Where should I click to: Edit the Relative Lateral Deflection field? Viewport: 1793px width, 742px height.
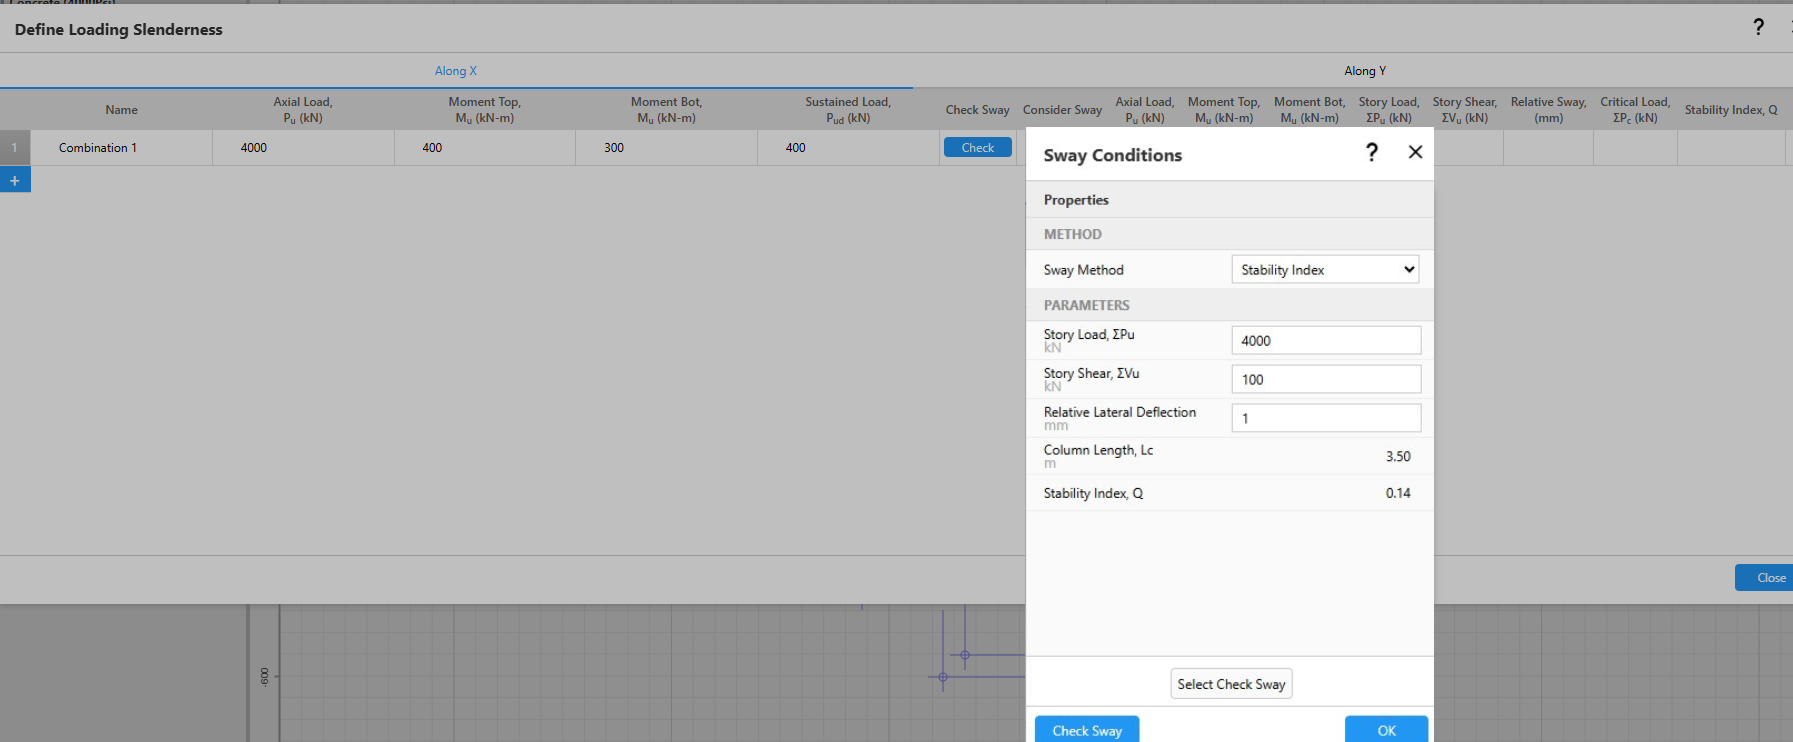pos(1325,419)
